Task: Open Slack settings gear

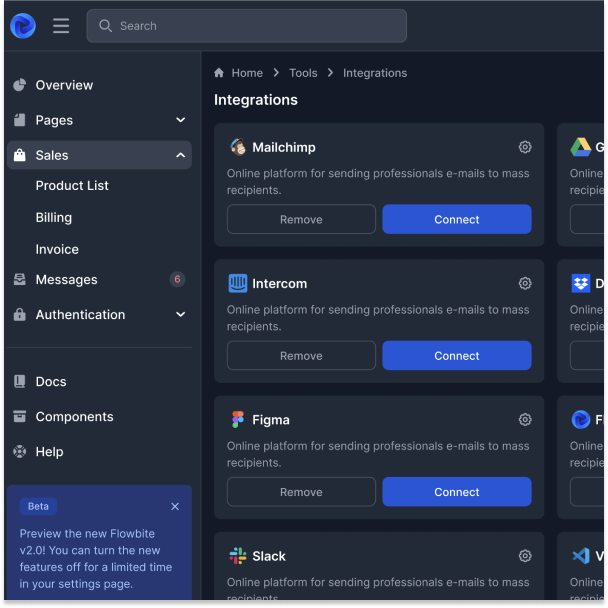Action: (525, 556)
